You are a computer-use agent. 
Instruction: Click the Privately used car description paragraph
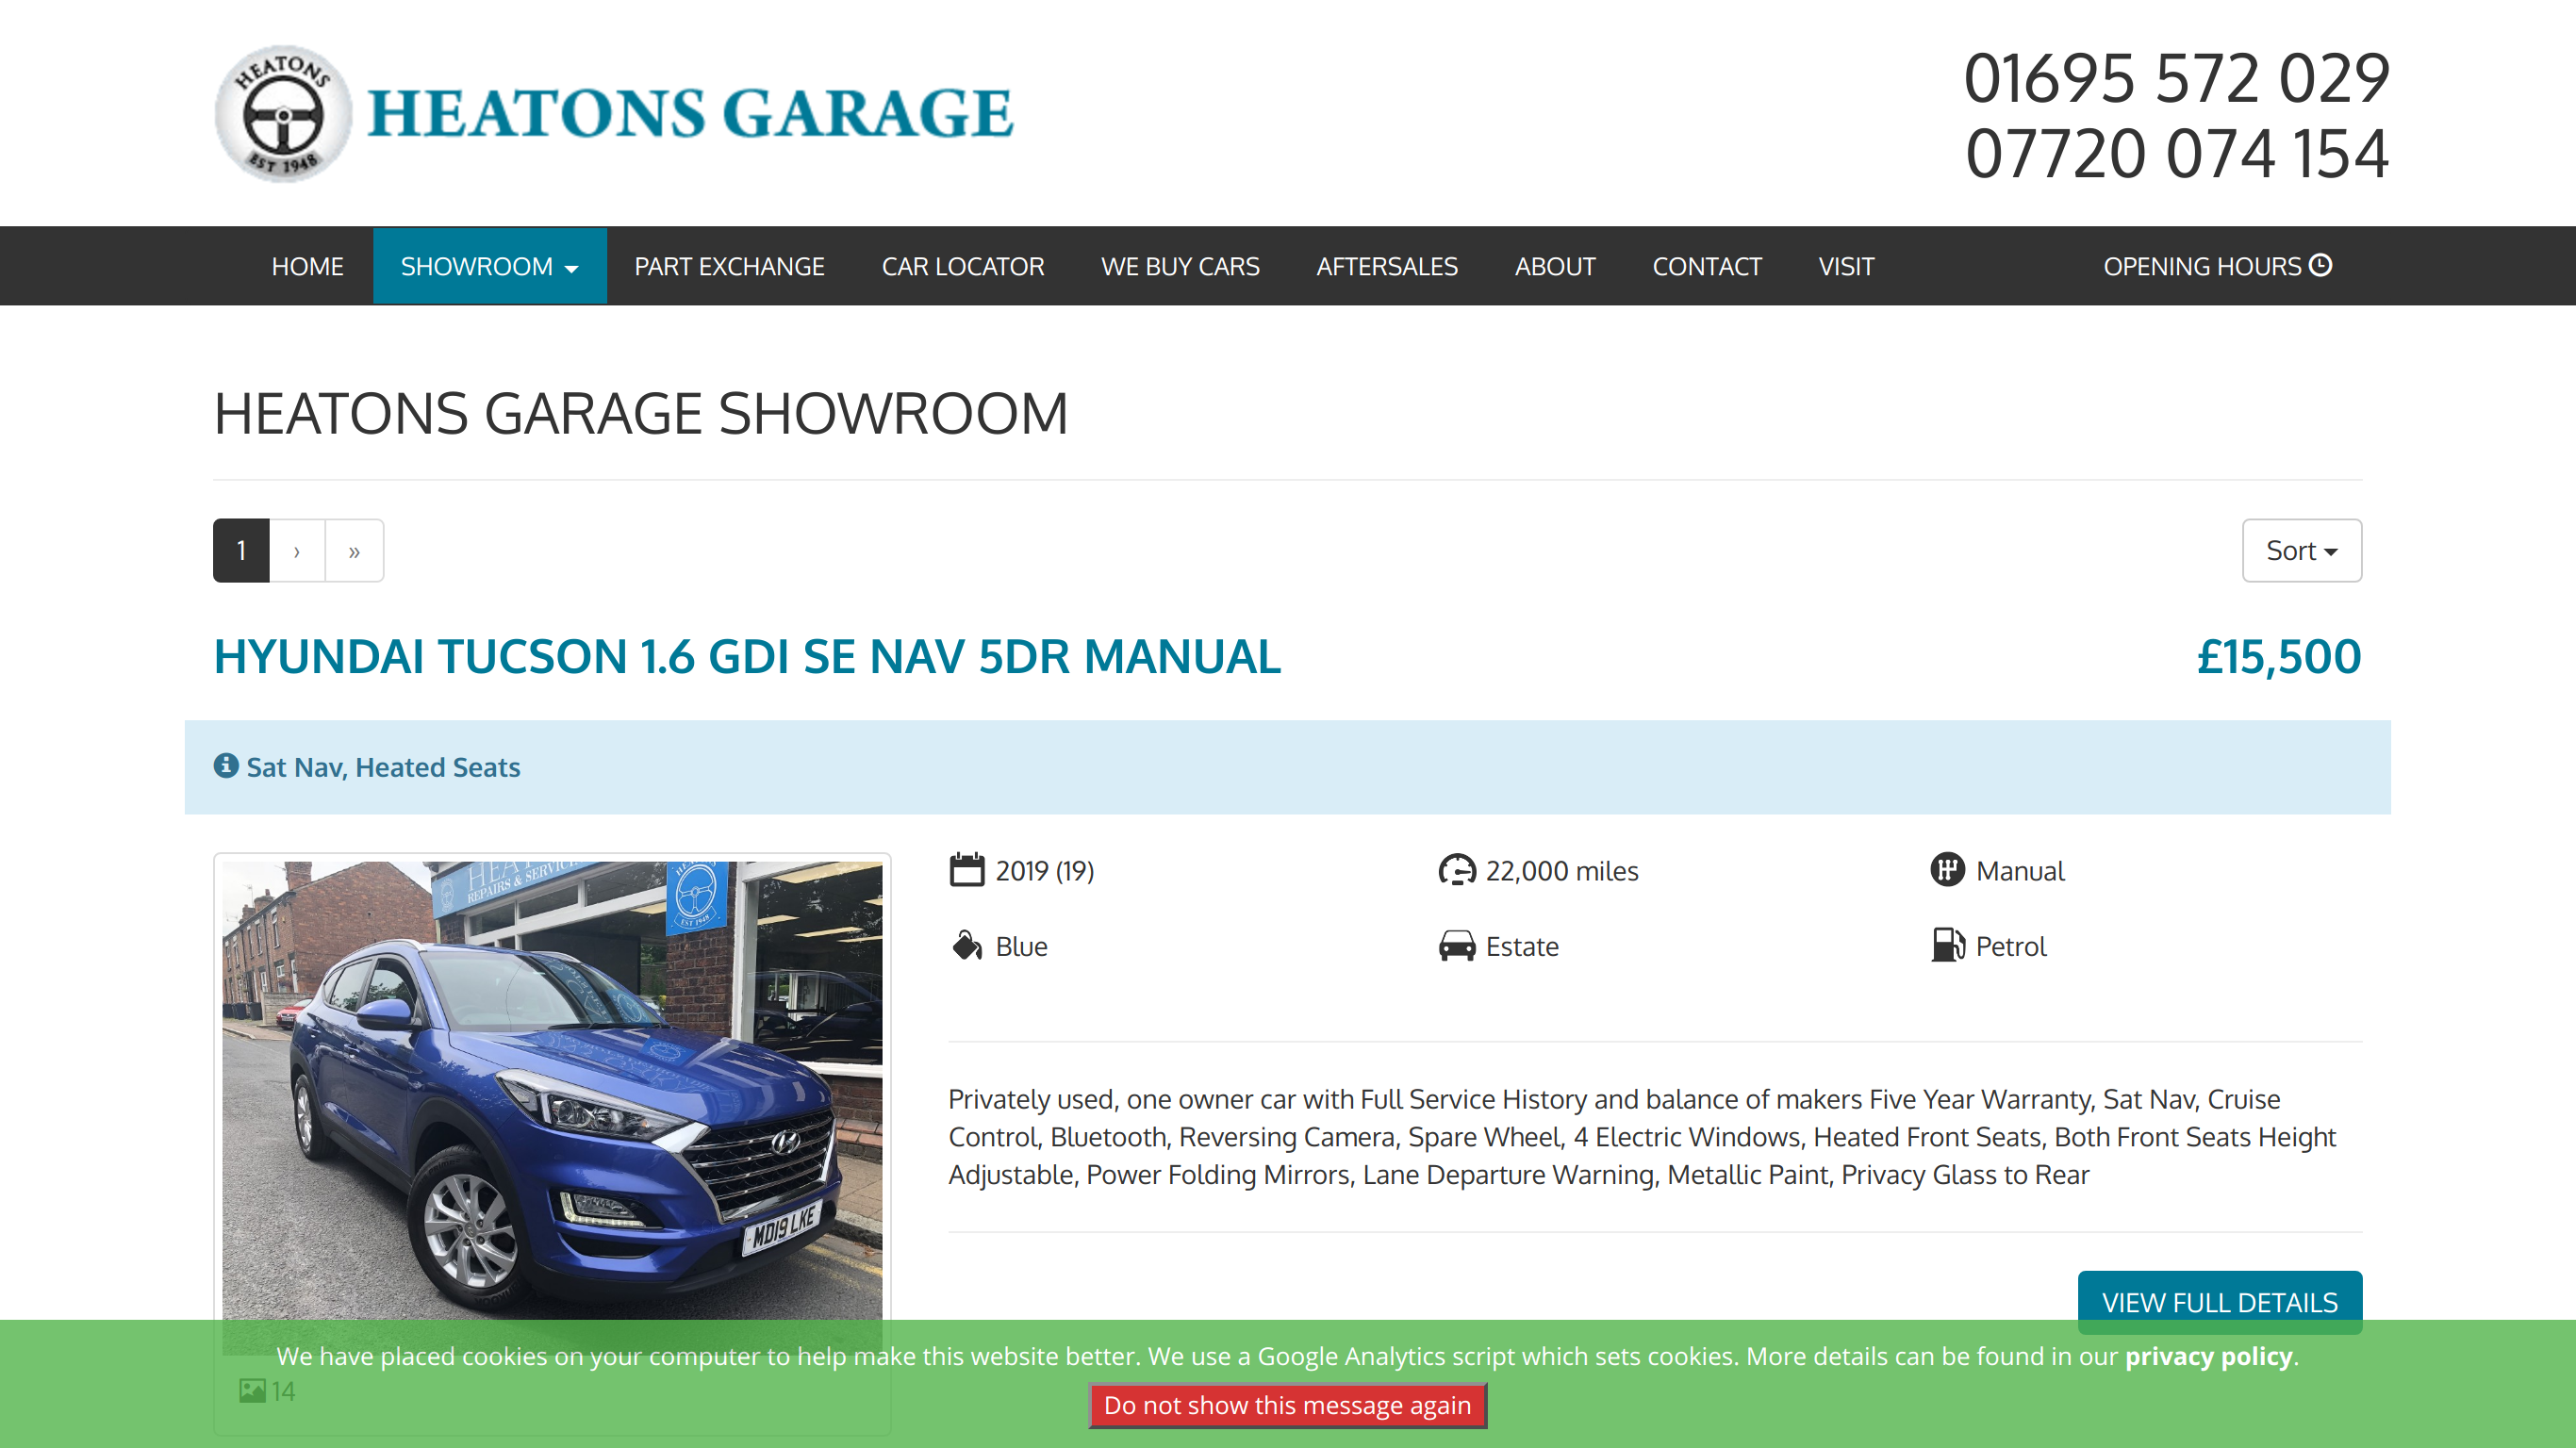coord(1642,1137)
